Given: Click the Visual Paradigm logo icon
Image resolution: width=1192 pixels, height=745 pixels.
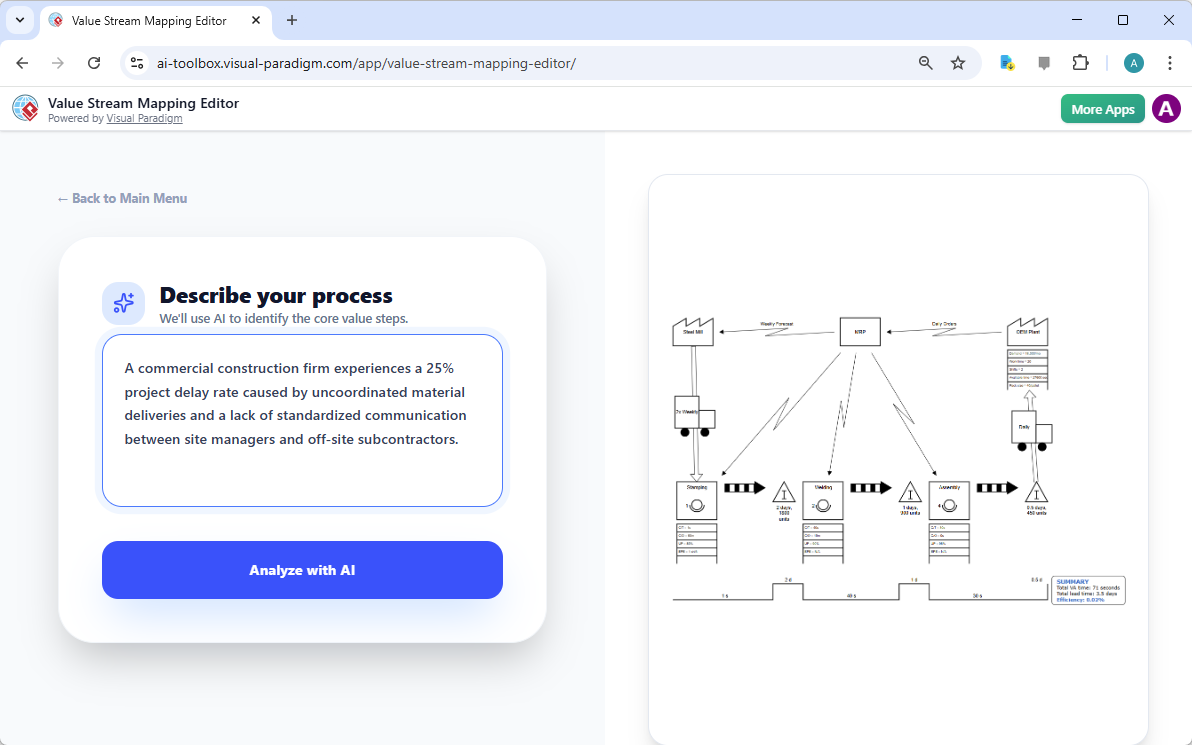Looking at the screenshot, I should (25, 108).
